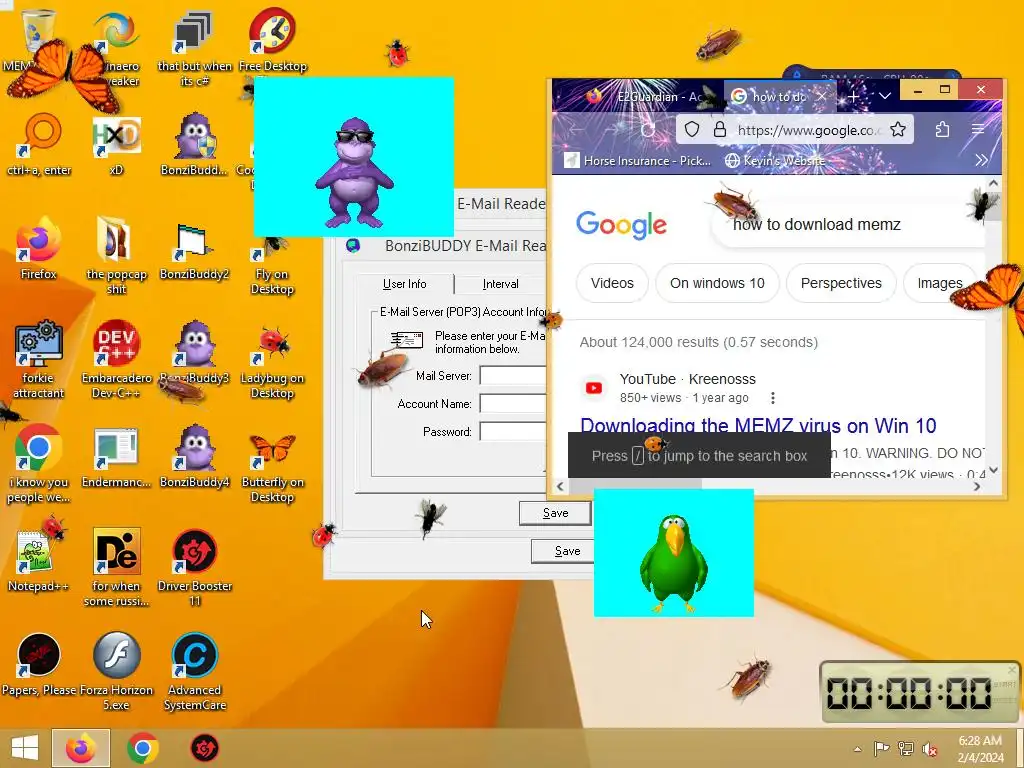Open 'Downloading the MEMZ virus on Win 10' result

click(x=758, y=426)
